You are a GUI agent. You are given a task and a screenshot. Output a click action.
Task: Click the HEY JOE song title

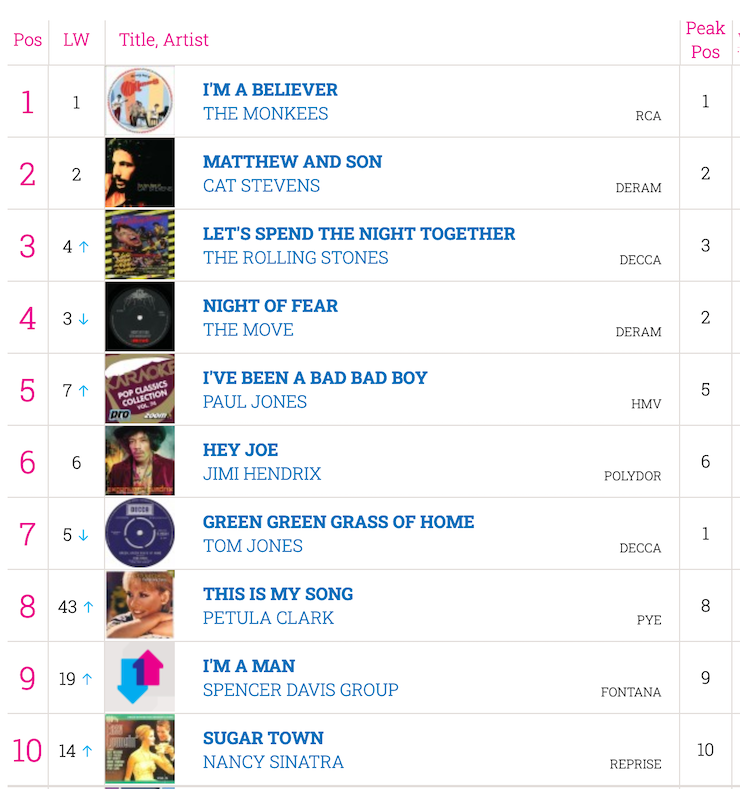[x=240, y=450]
